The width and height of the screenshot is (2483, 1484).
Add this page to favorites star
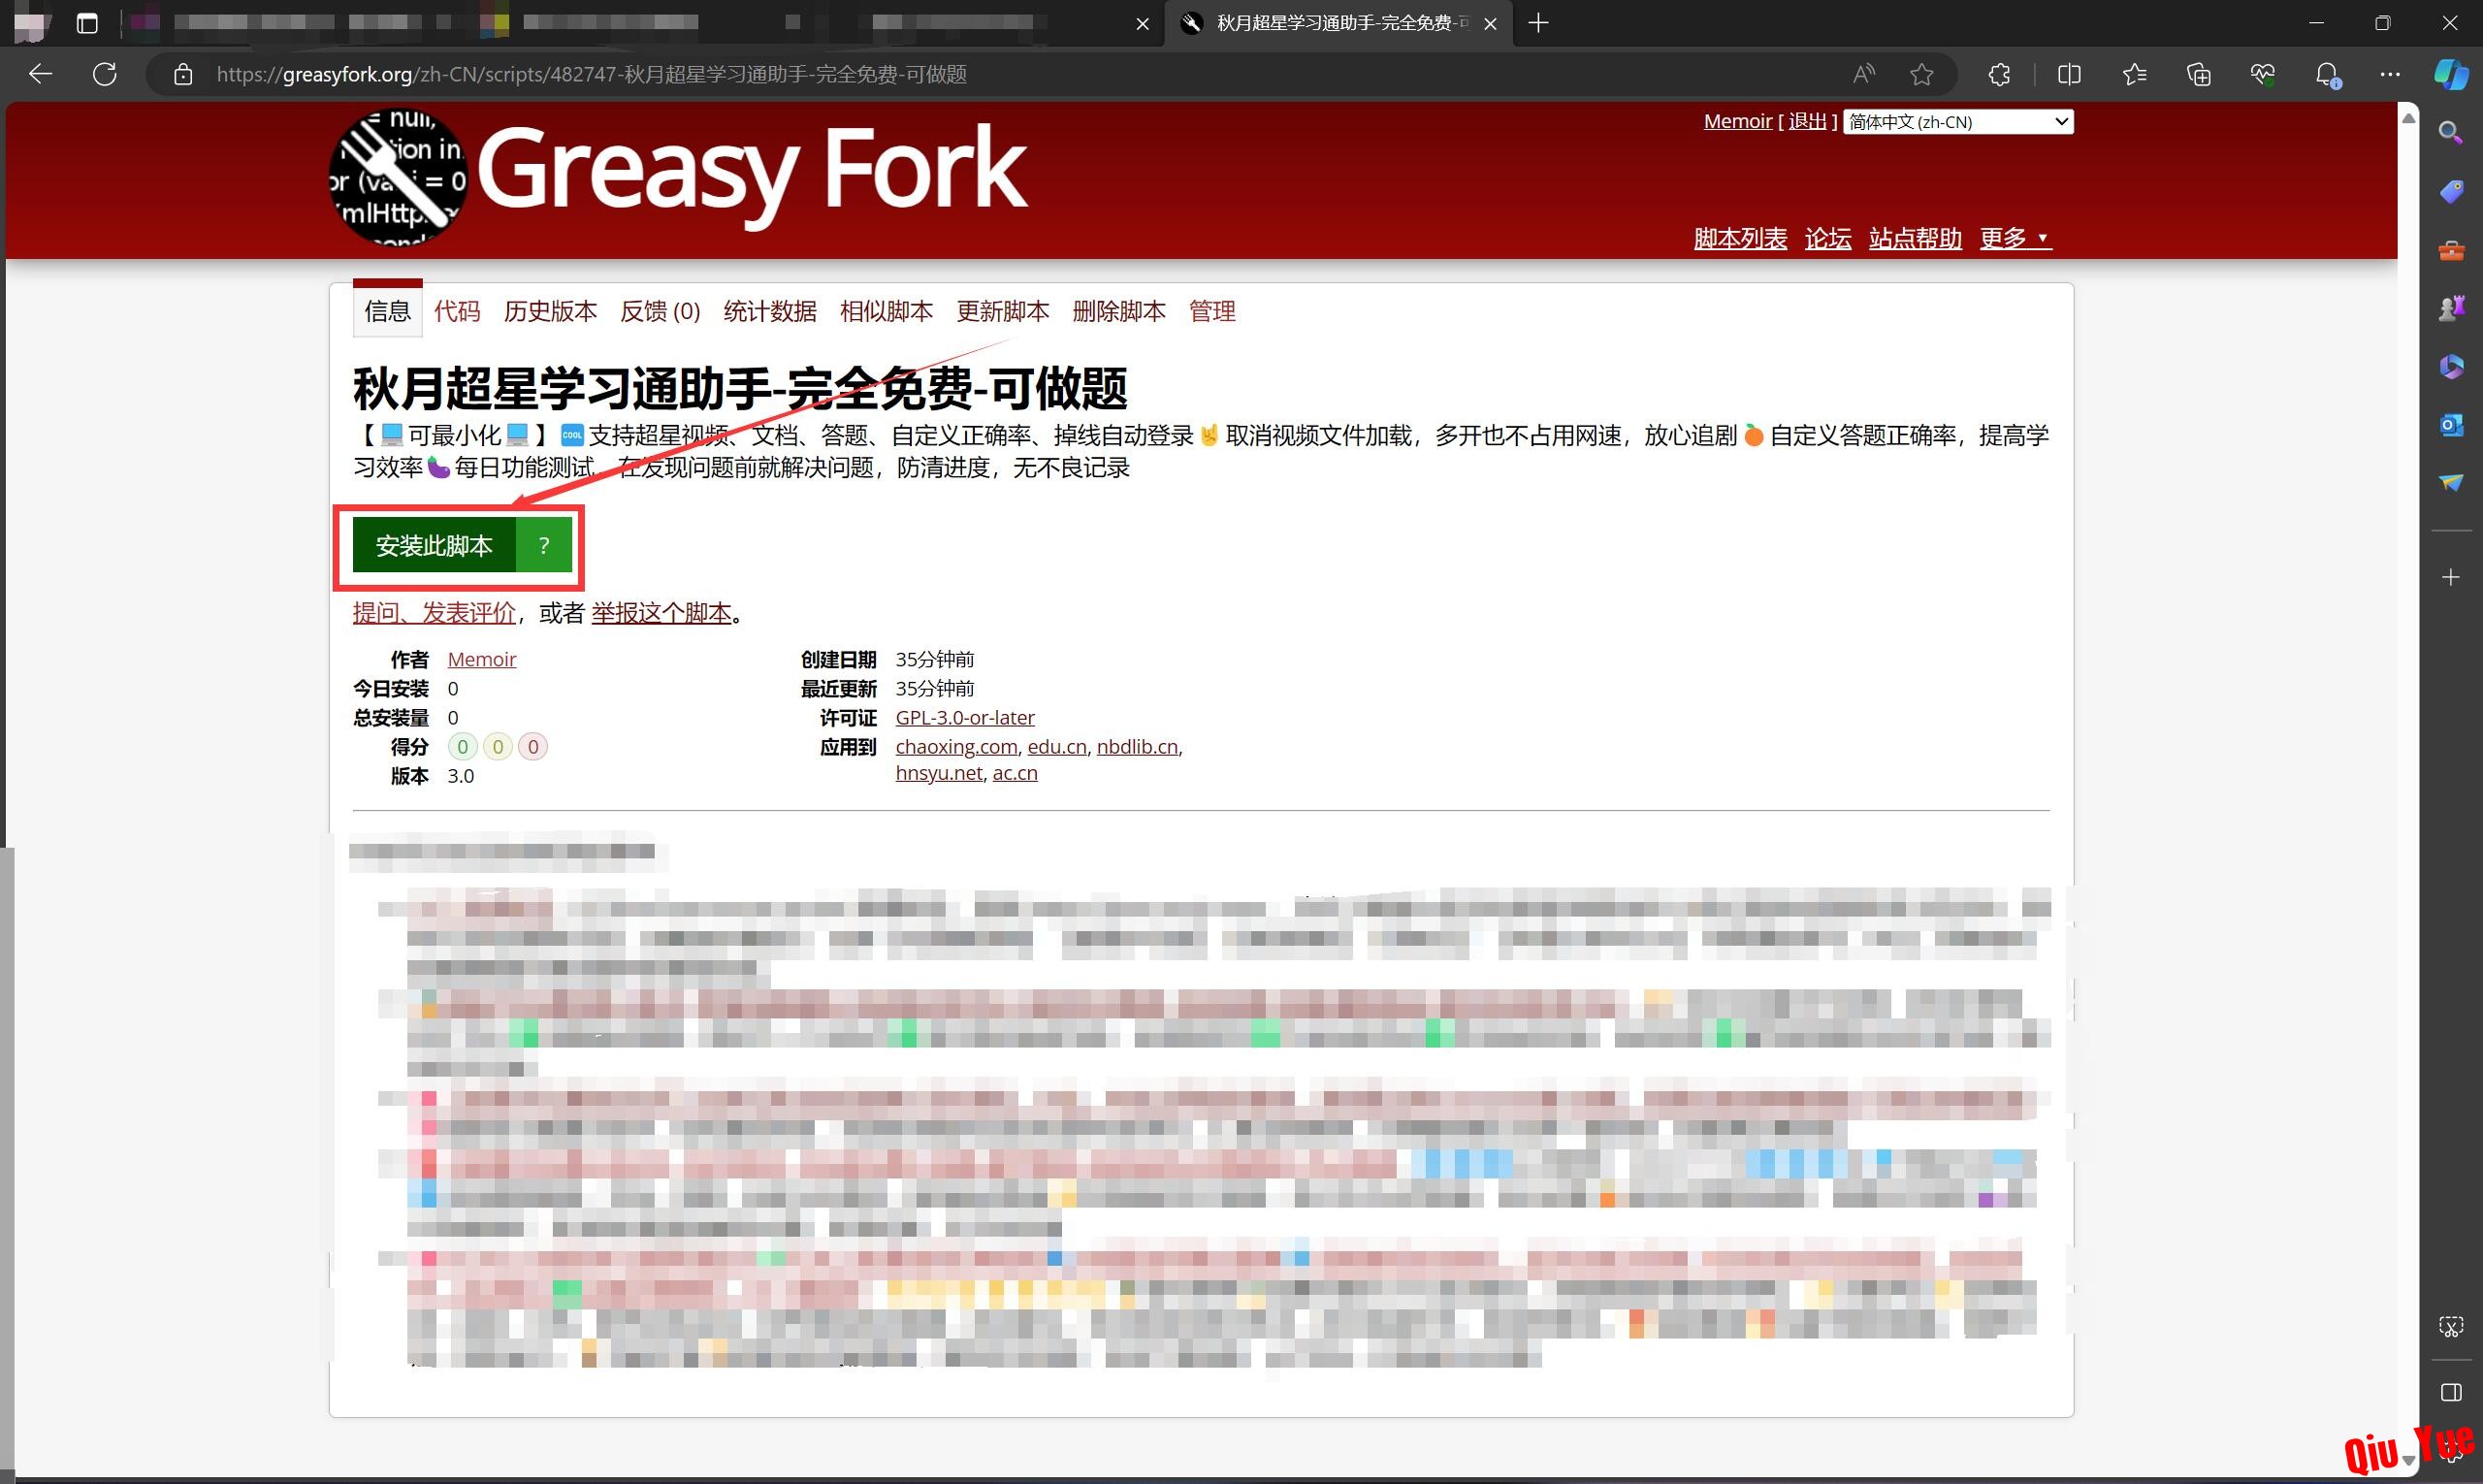tap(1921, 74)
